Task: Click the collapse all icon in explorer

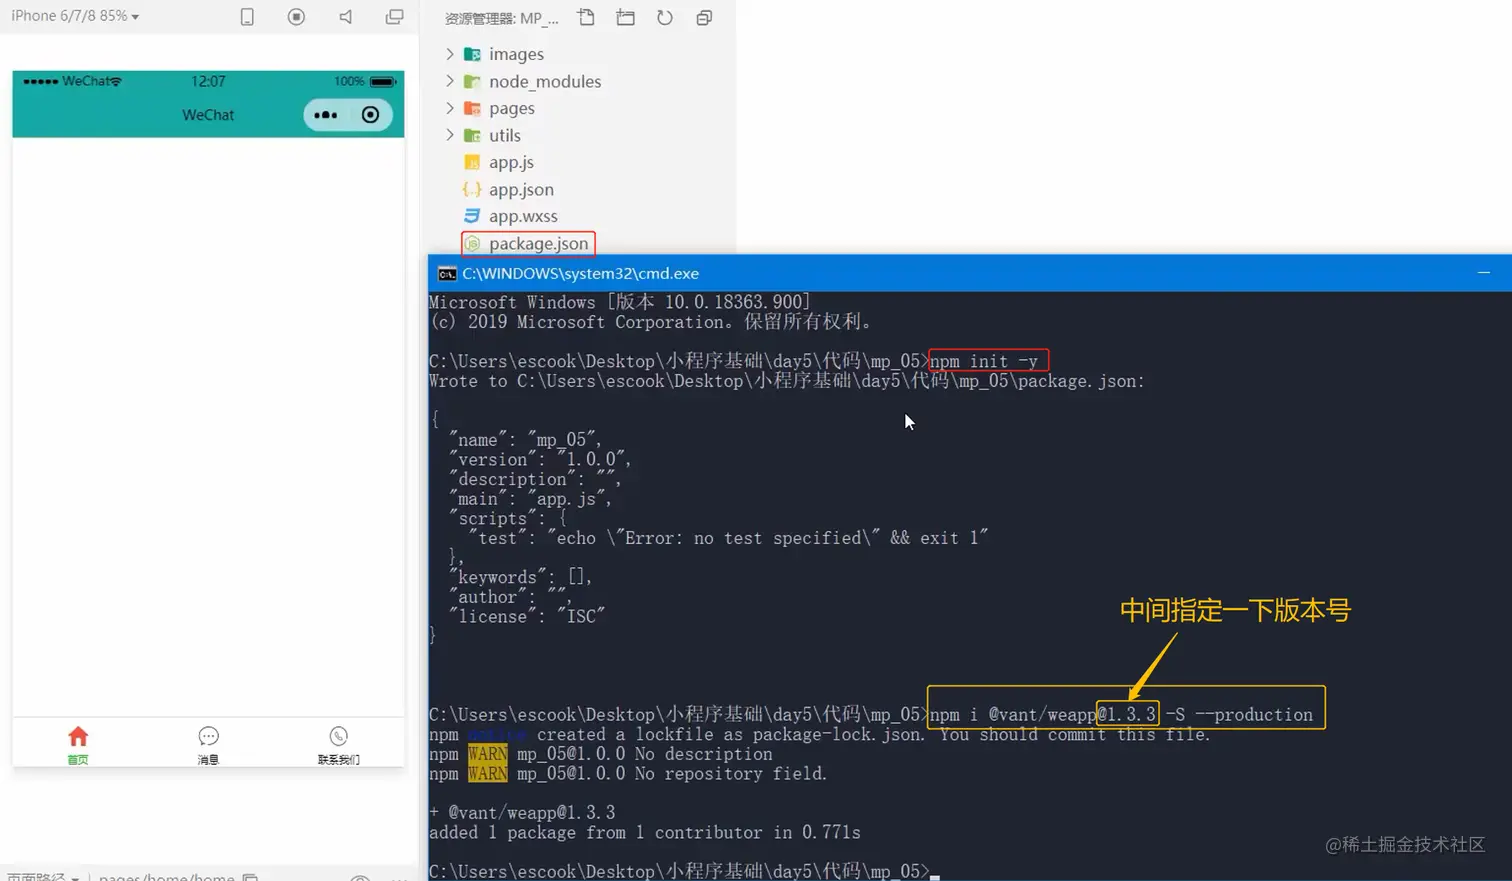Action: [704, 17]
